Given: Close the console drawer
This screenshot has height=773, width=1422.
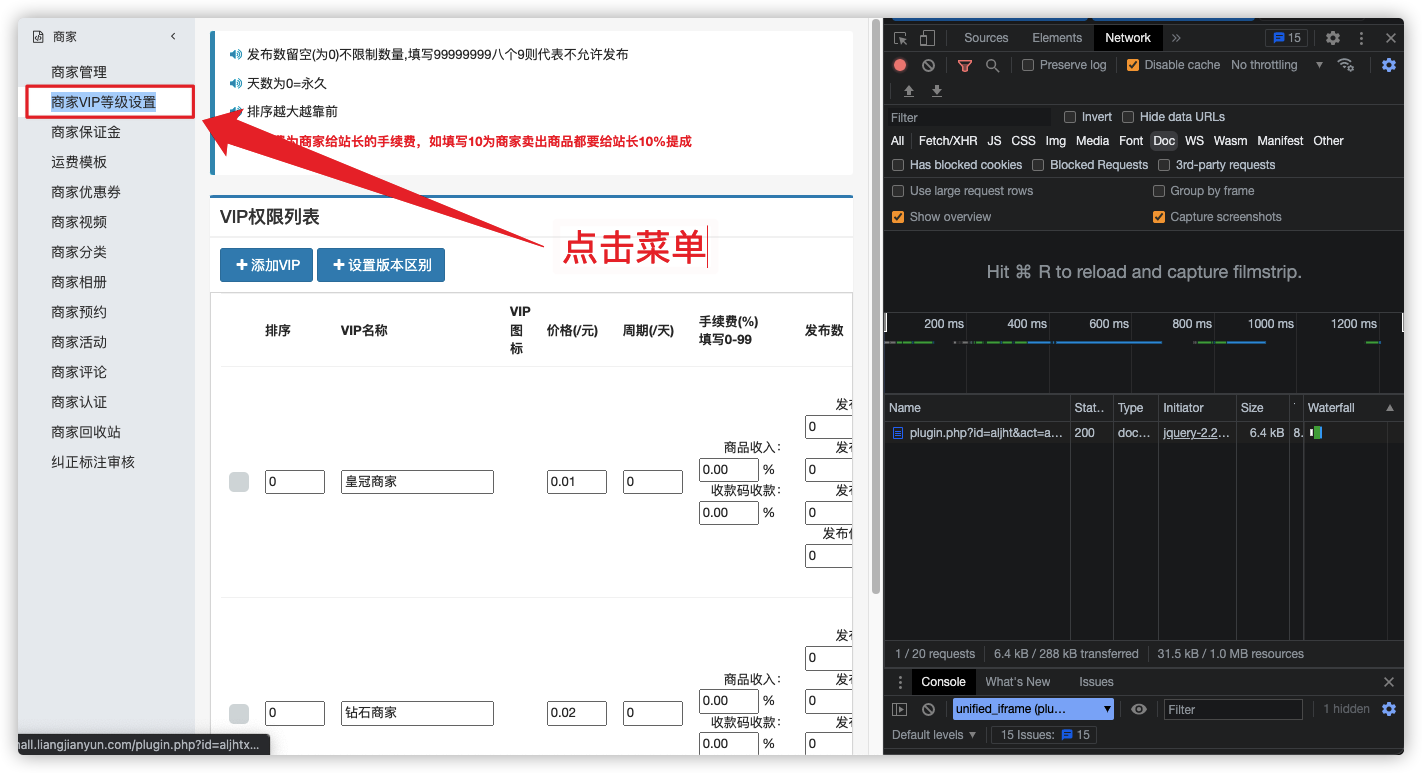Looking at the screenshot, I should click(x=1389, y=682).
